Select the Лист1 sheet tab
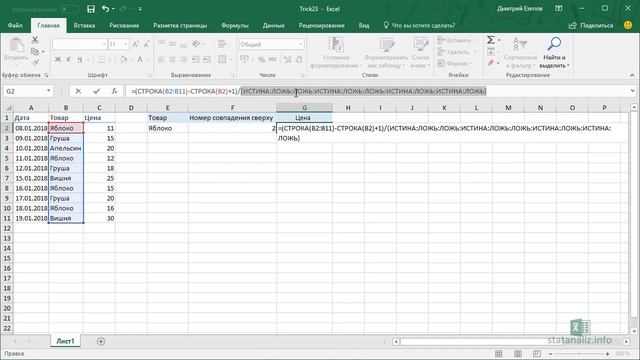 (x=65, y=341)
